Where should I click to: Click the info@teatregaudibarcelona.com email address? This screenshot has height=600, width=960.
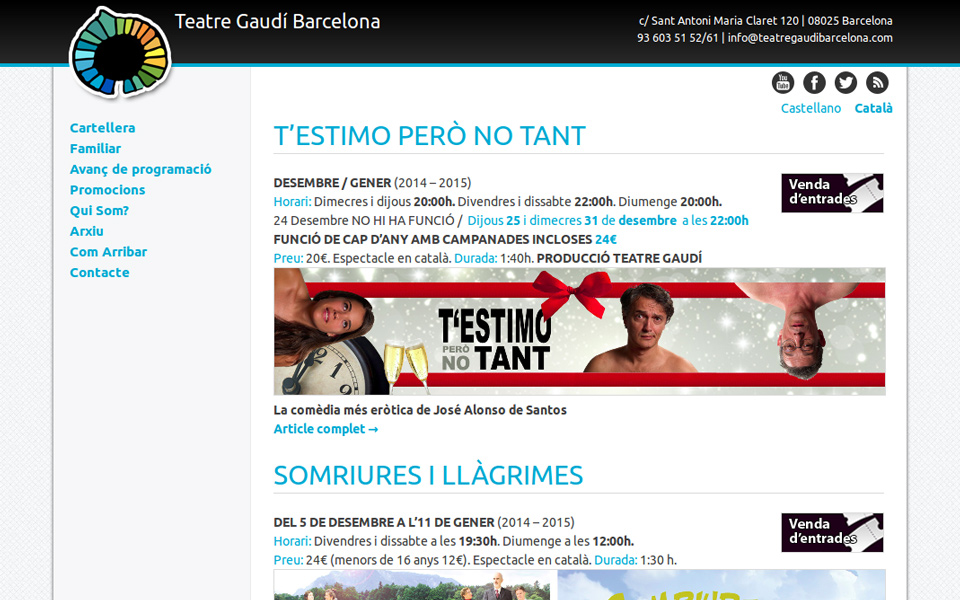pyautogui.click(x=810, y=38)
